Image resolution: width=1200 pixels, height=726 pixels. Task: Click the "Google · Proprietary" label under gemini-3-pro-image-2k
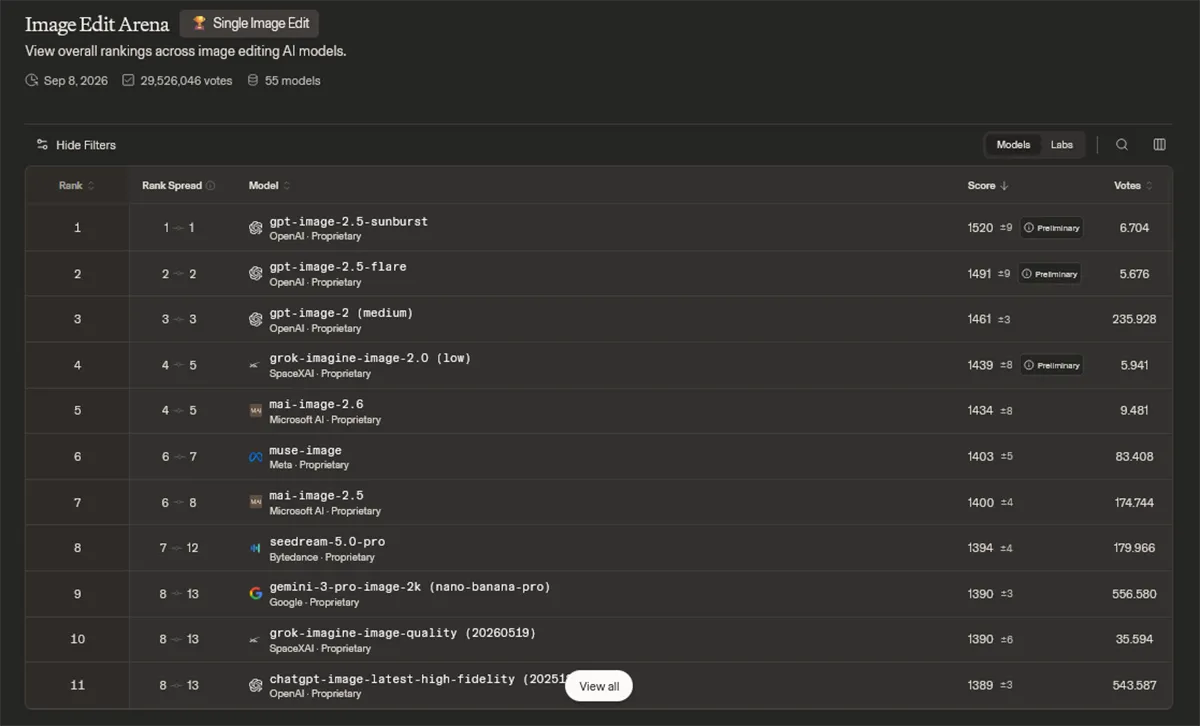tap(314, 603)
